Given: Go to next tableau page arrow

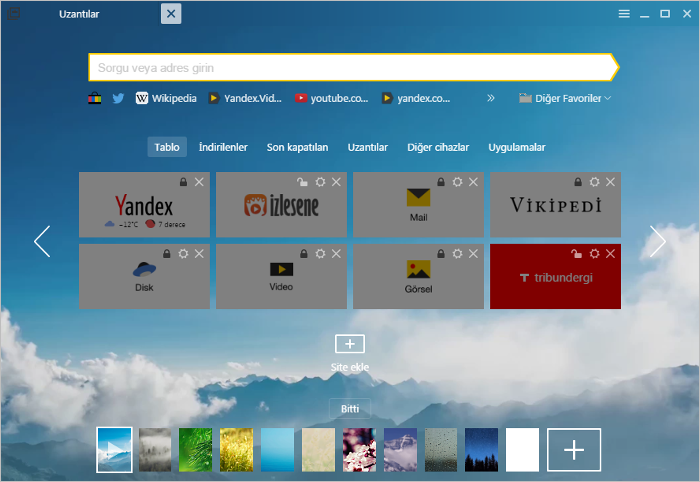Looking at the screenshot, I should coord(658,241).
